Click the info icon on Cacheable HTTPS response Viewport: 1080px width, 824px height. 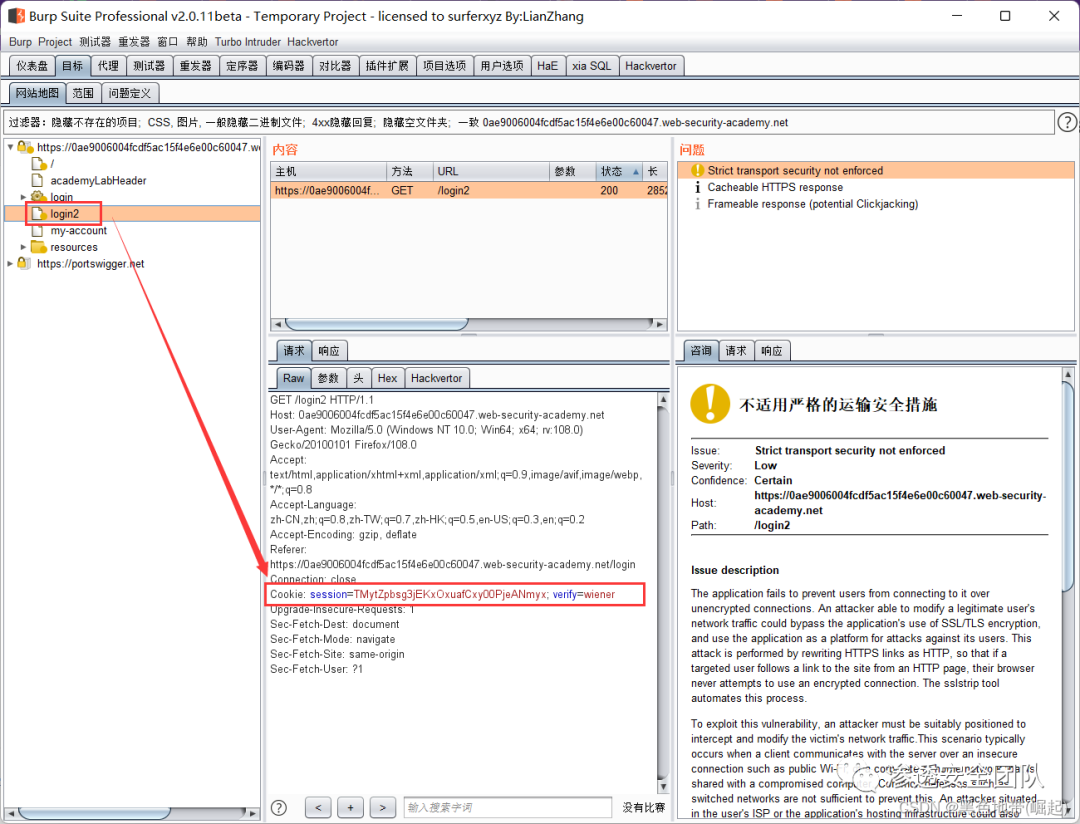(x=698, y=187)
